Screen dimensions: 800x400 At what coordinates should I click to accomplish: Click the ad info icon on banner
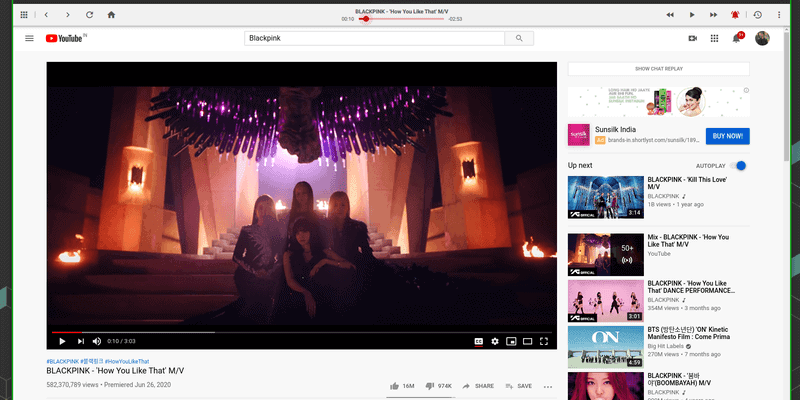click(x=746, y=90)
